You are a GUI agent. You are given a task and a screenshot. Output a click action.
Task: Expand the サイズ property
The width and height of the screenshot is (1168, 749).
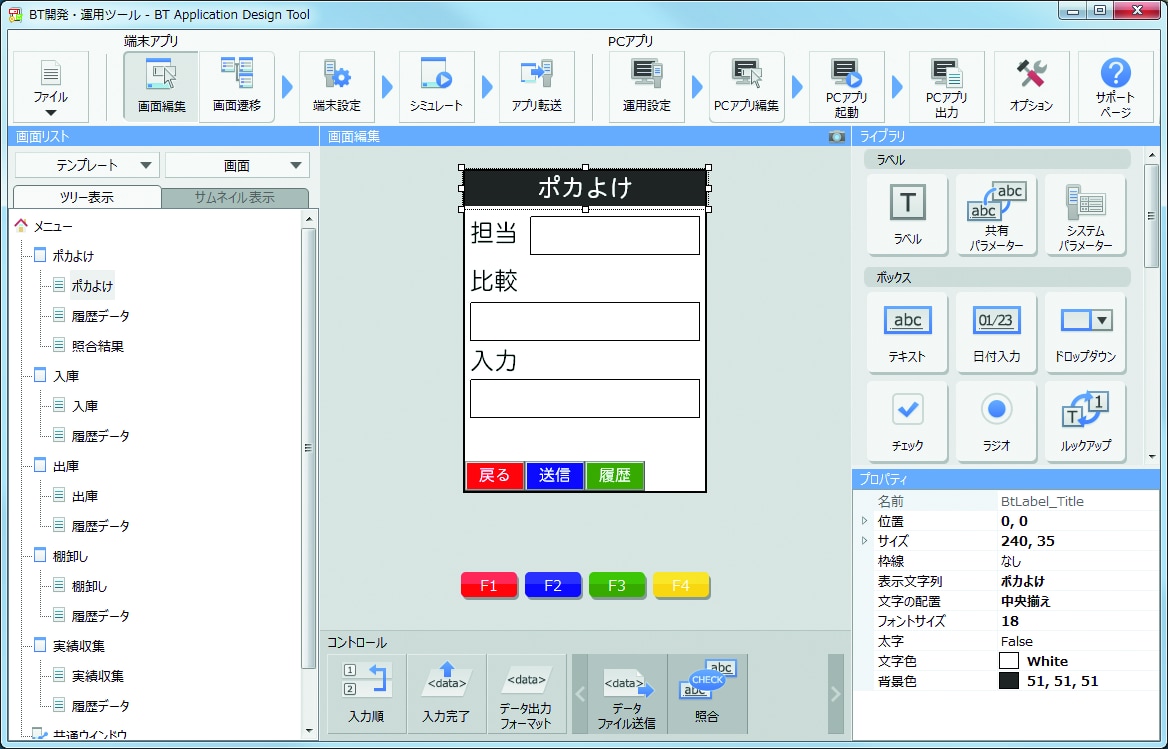[x=864, y=541]
